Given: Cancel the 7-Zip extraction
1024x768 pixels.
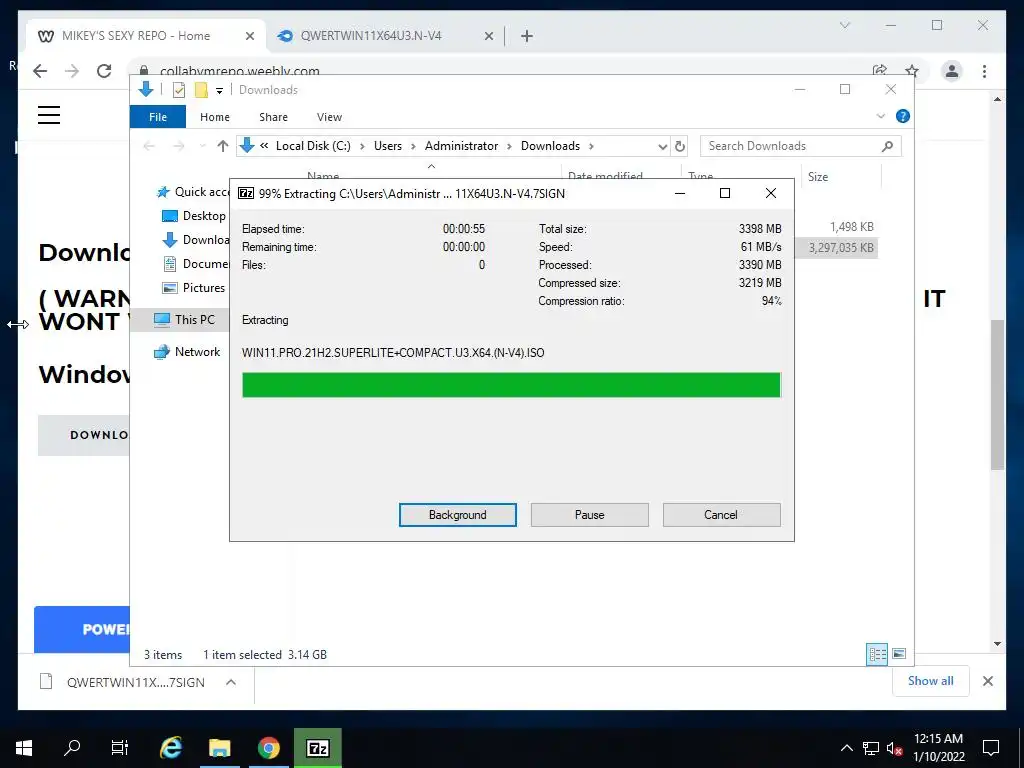Looking at the screenshot, I should tap(721, 515).
